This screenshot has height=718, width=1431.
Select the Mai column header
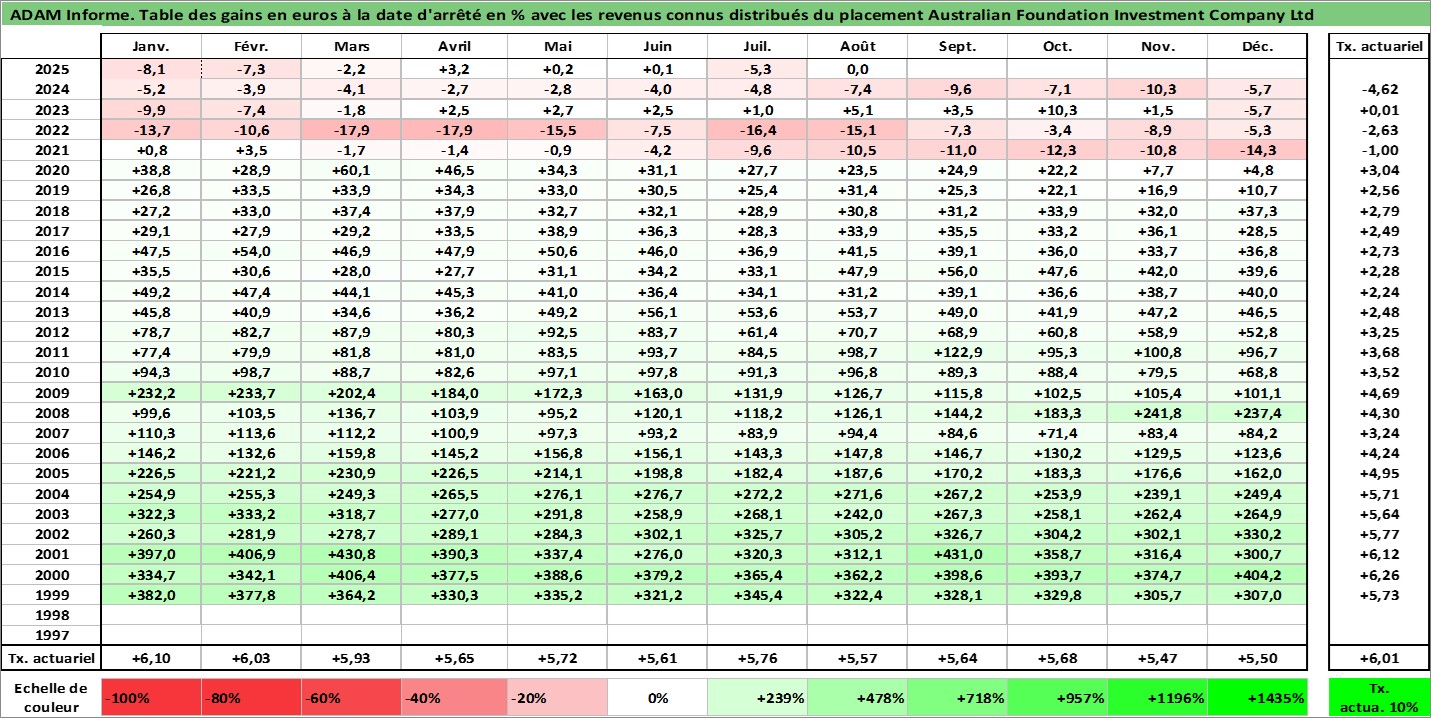557,46
